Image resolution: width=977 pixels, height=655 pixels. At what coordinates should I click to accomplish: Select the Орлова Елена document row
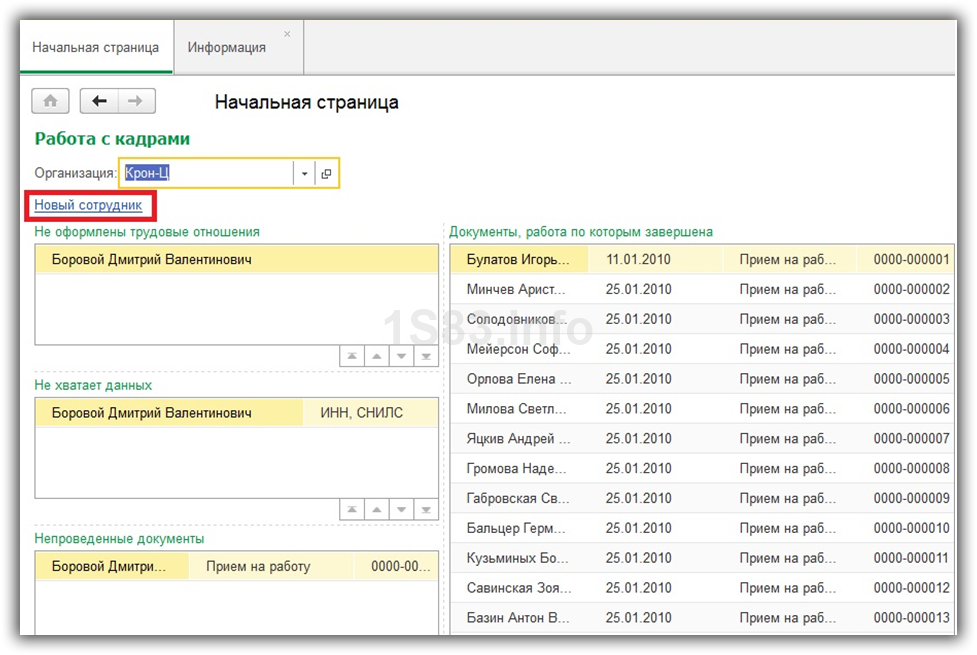click(518, 379)
